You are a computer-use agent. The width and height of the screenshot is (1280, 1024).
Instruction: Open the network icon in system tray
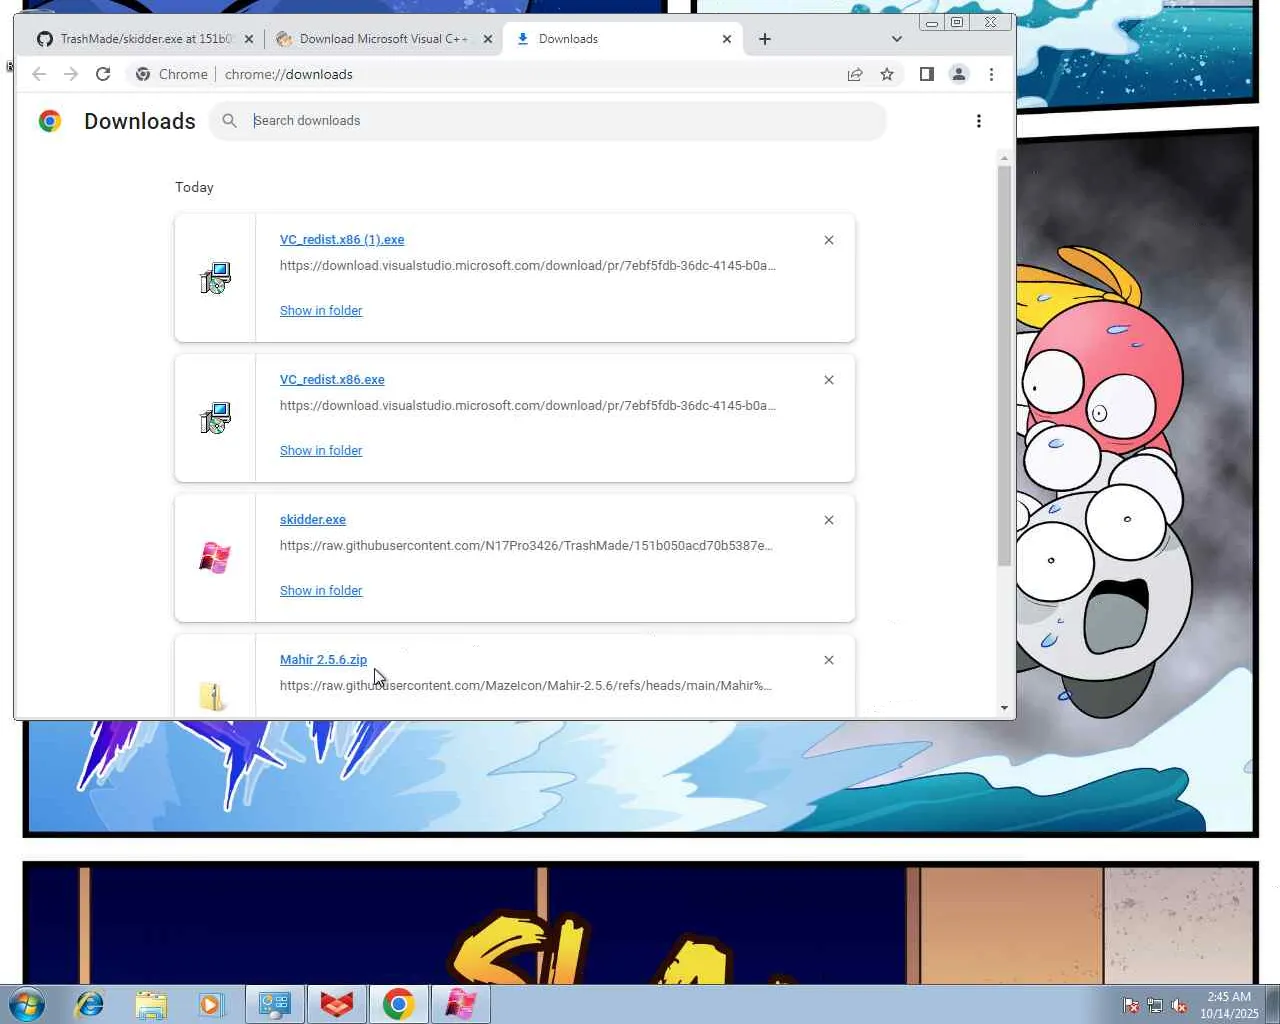click(x=1155, y=1006)
